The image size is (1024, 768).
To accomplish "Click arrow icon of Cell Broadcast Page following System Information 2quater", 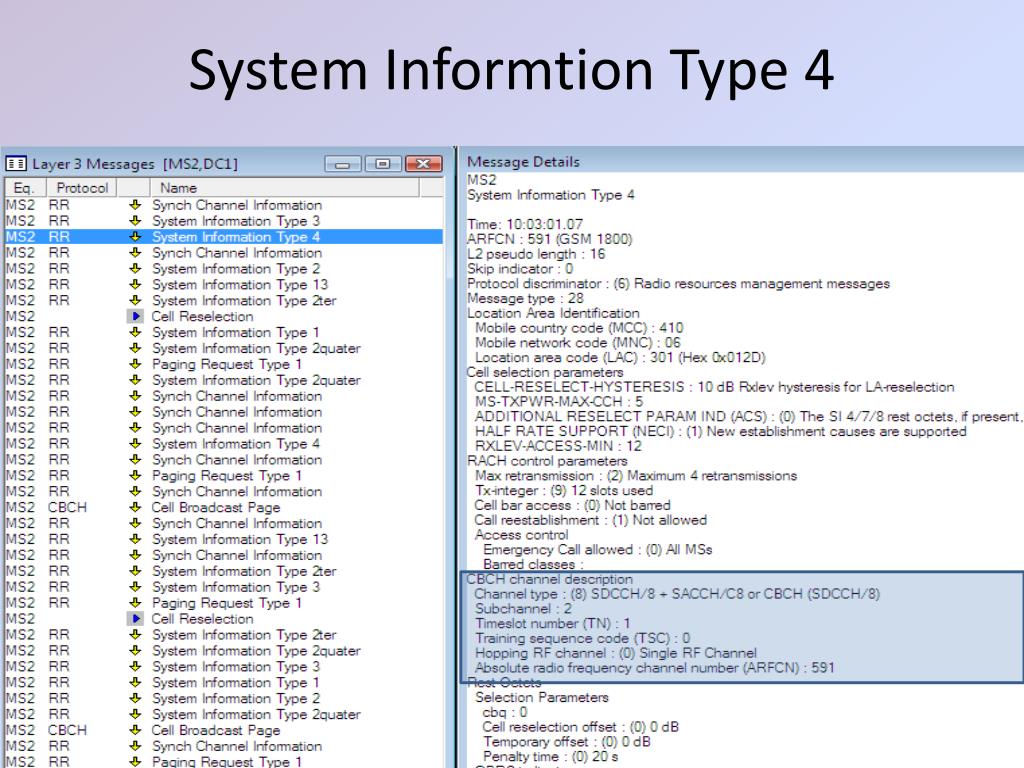I will pos(135,730).
